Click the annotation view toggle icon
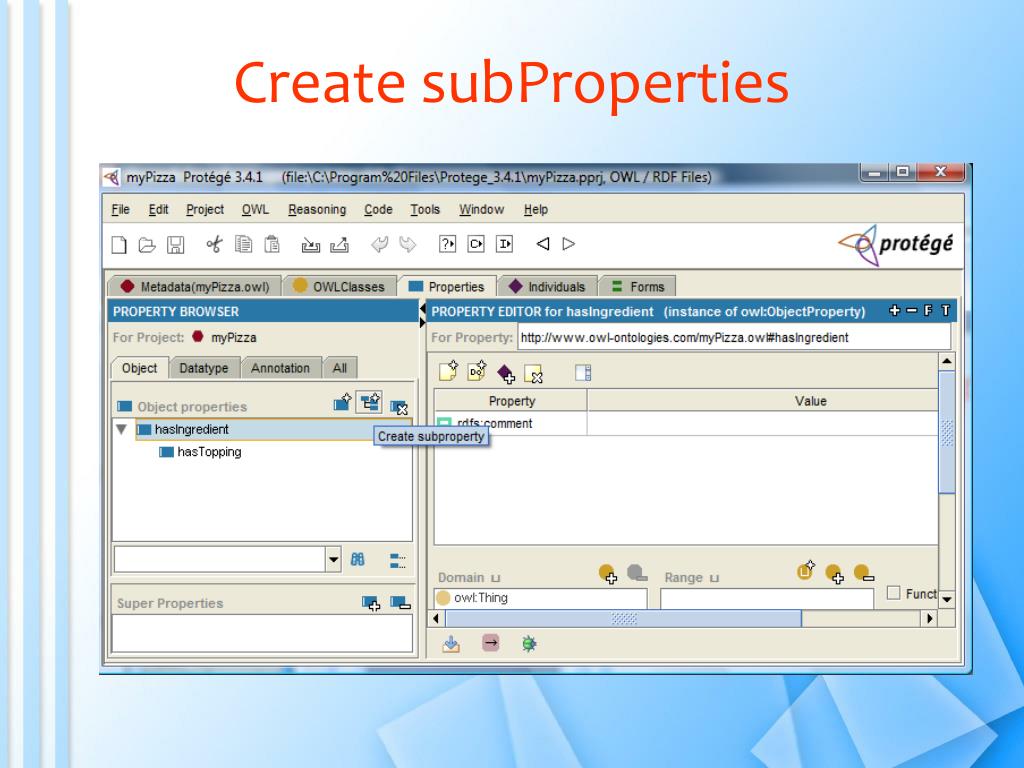This screenshot has height=768, width=1024. [583, 372]
